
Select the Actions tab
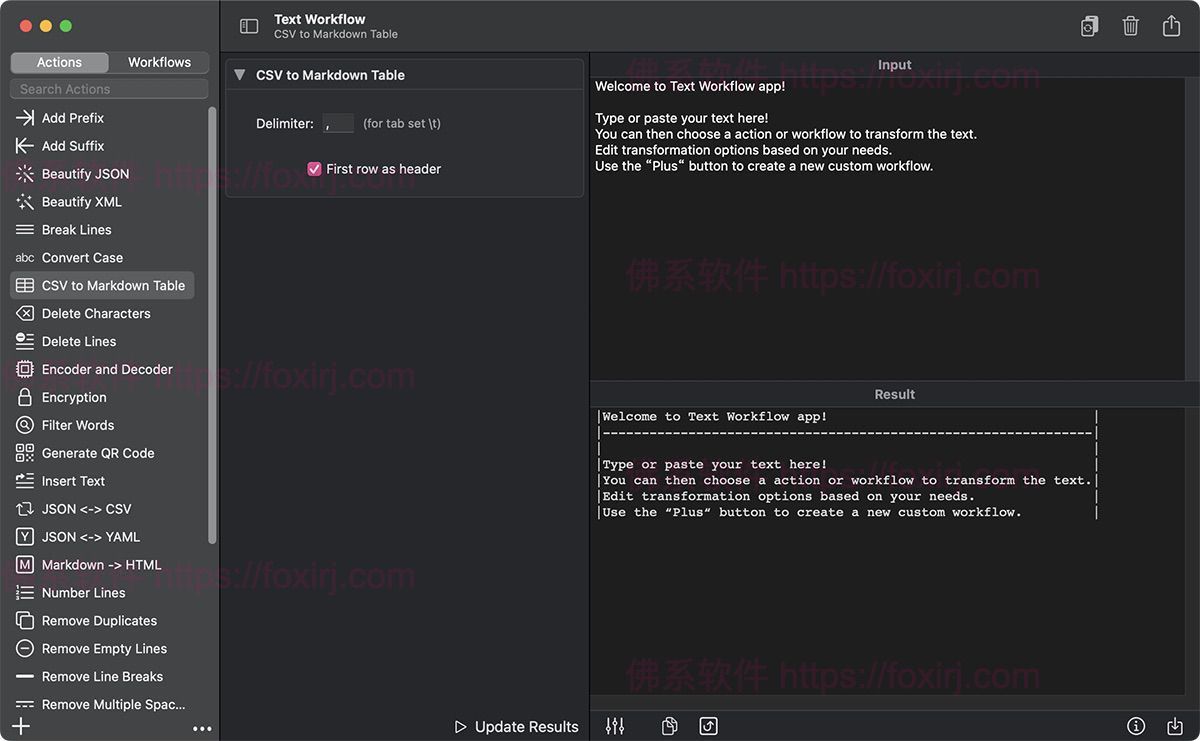(x=59, y=62)
